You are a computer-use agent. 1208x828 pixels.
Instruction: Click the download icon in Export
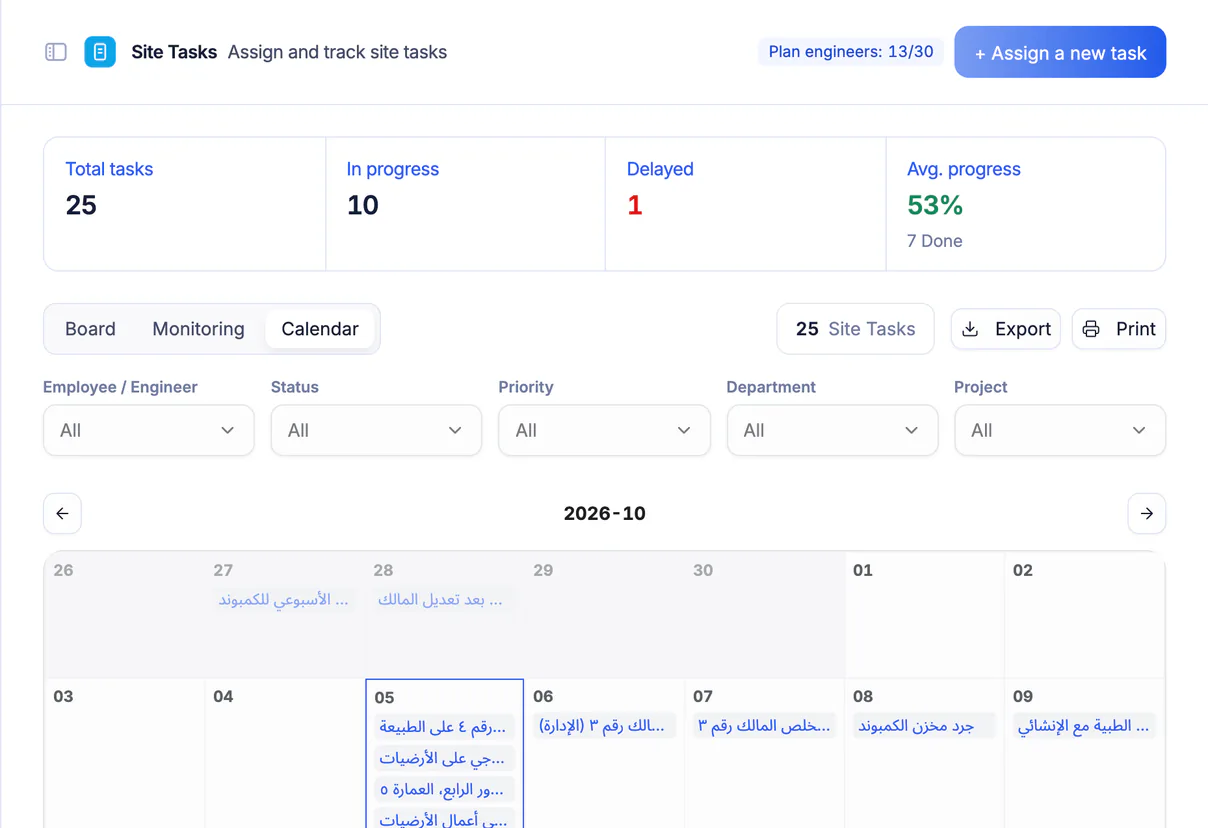click(970, 329)
